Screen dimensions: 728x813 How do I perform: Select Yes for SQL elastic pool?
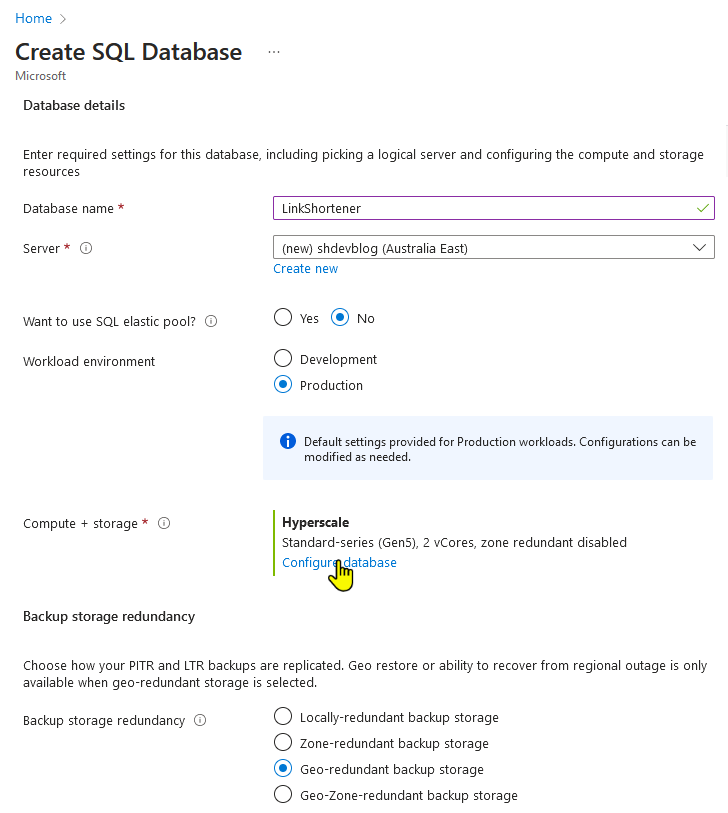[x=282, y=317]
